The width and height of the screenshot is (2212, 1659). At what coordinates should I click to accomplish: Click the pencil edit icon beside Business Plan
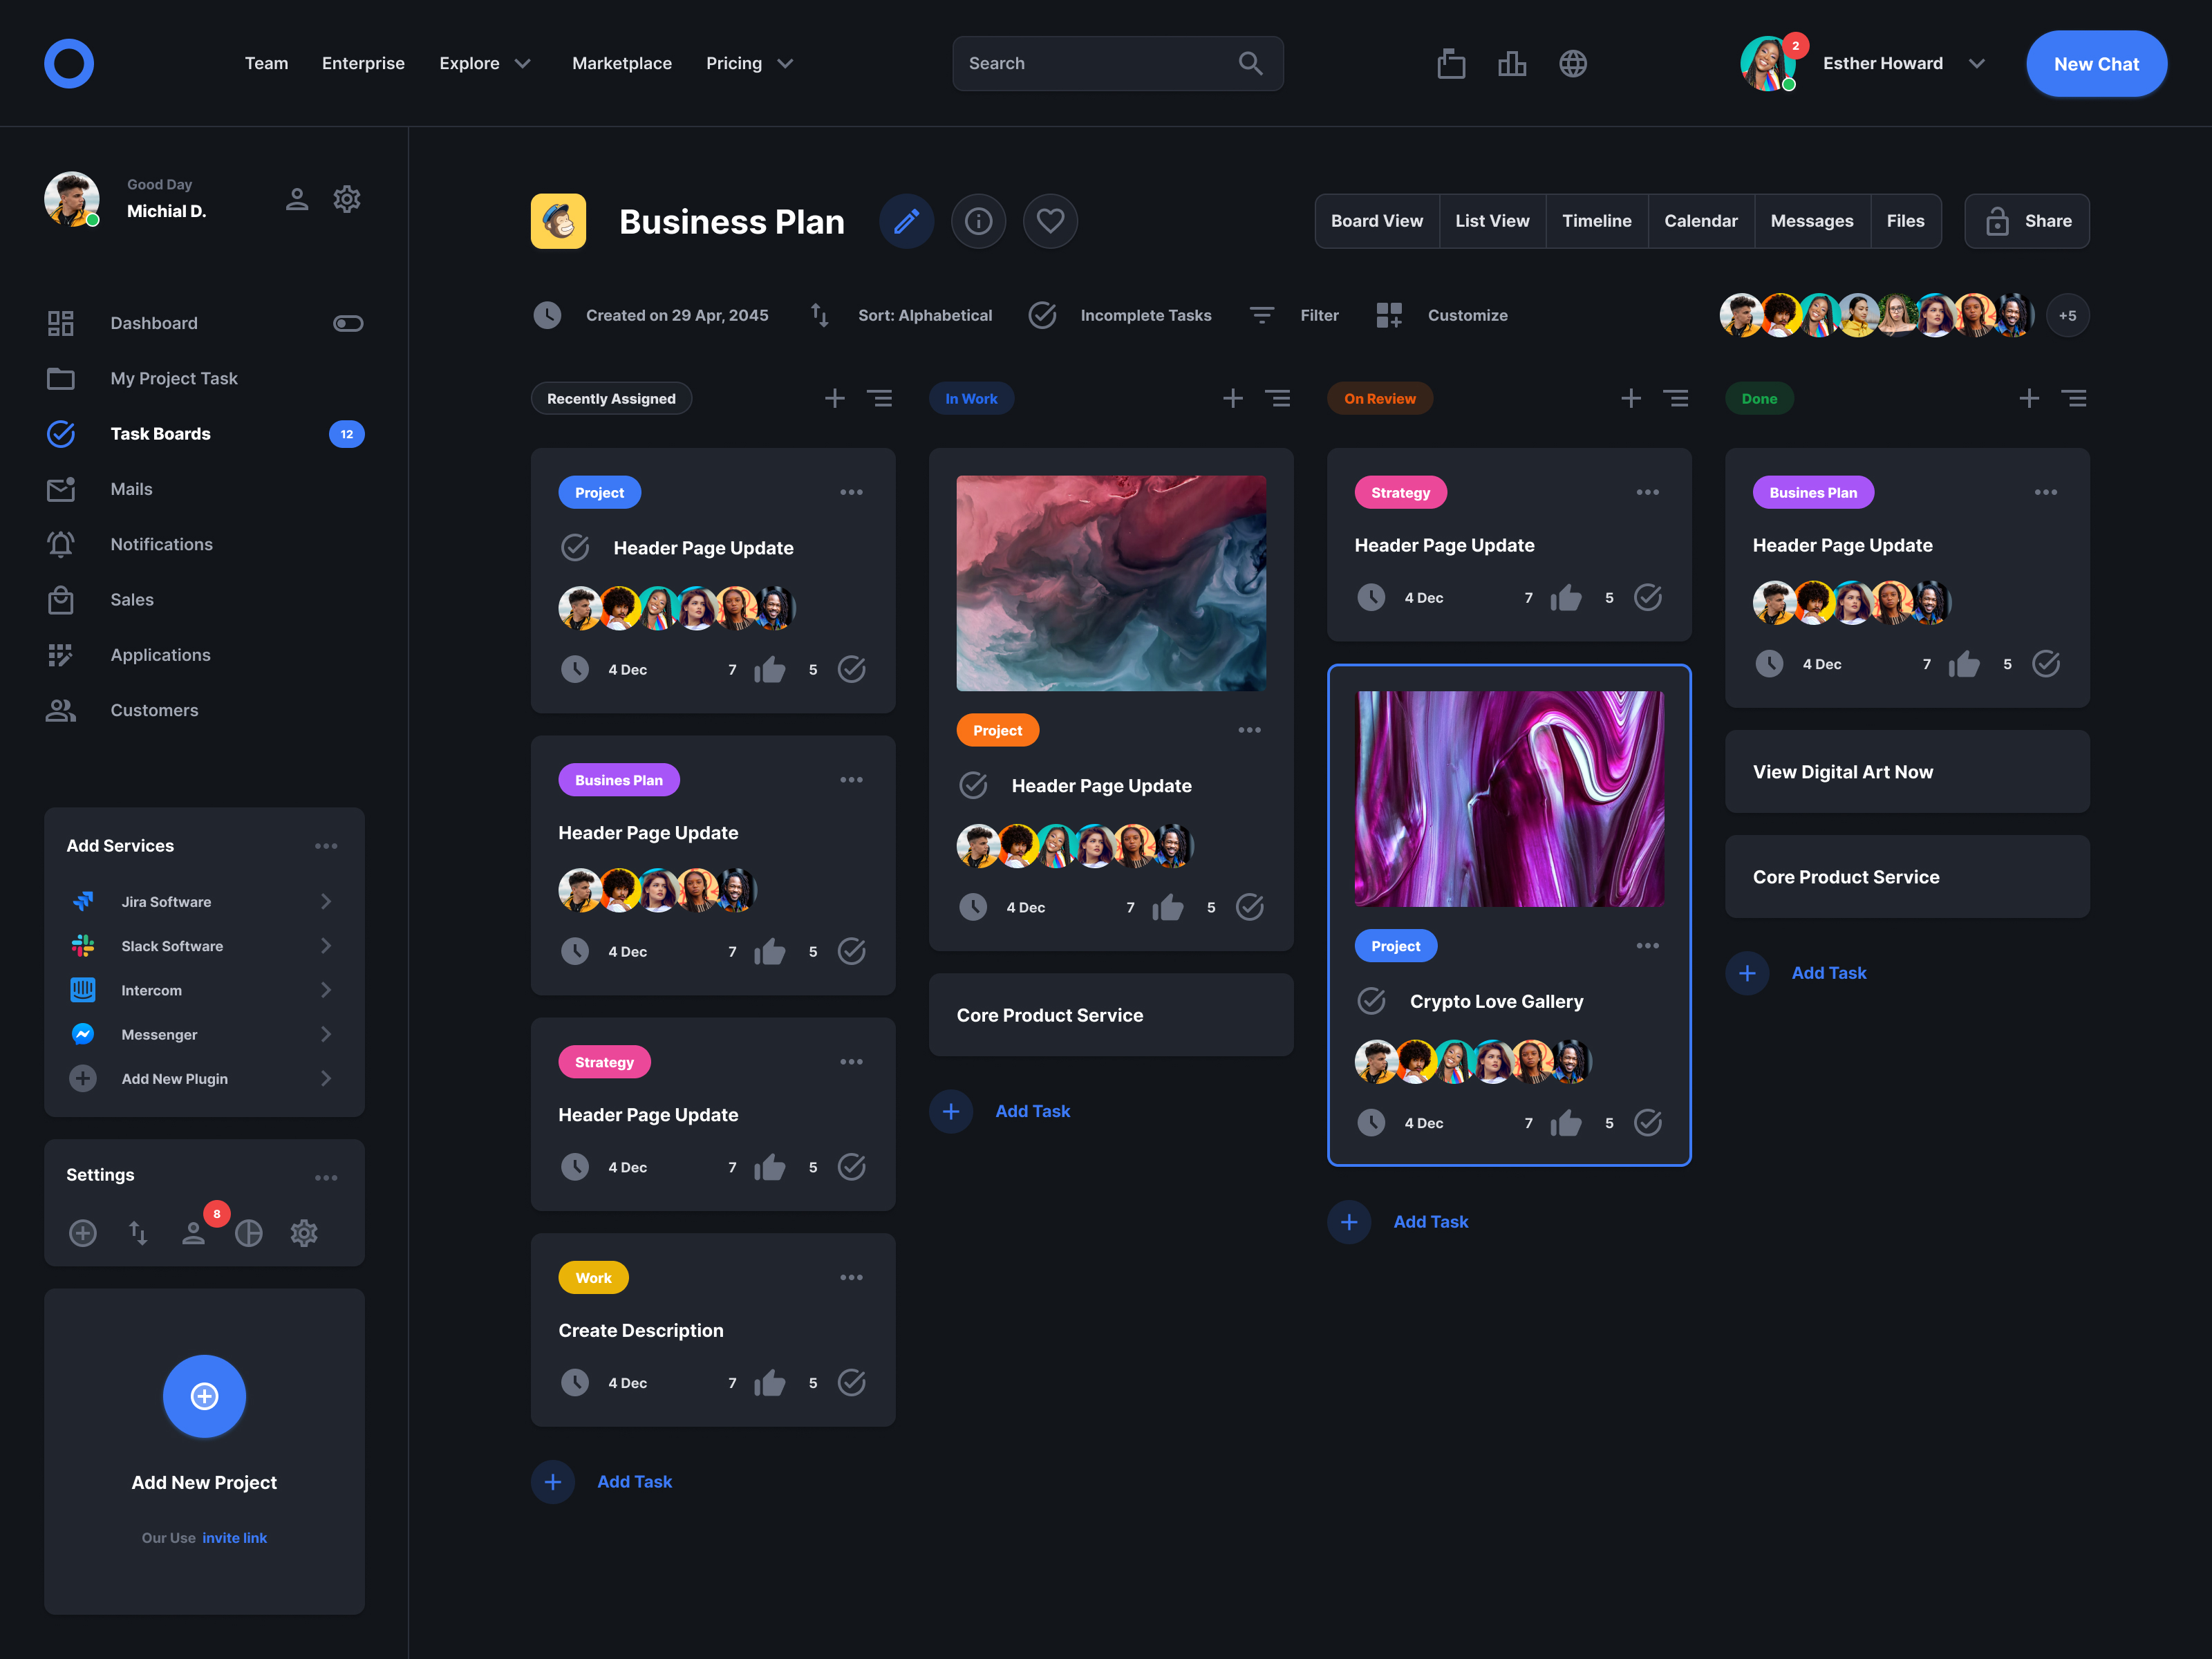[x=906, y=221]
